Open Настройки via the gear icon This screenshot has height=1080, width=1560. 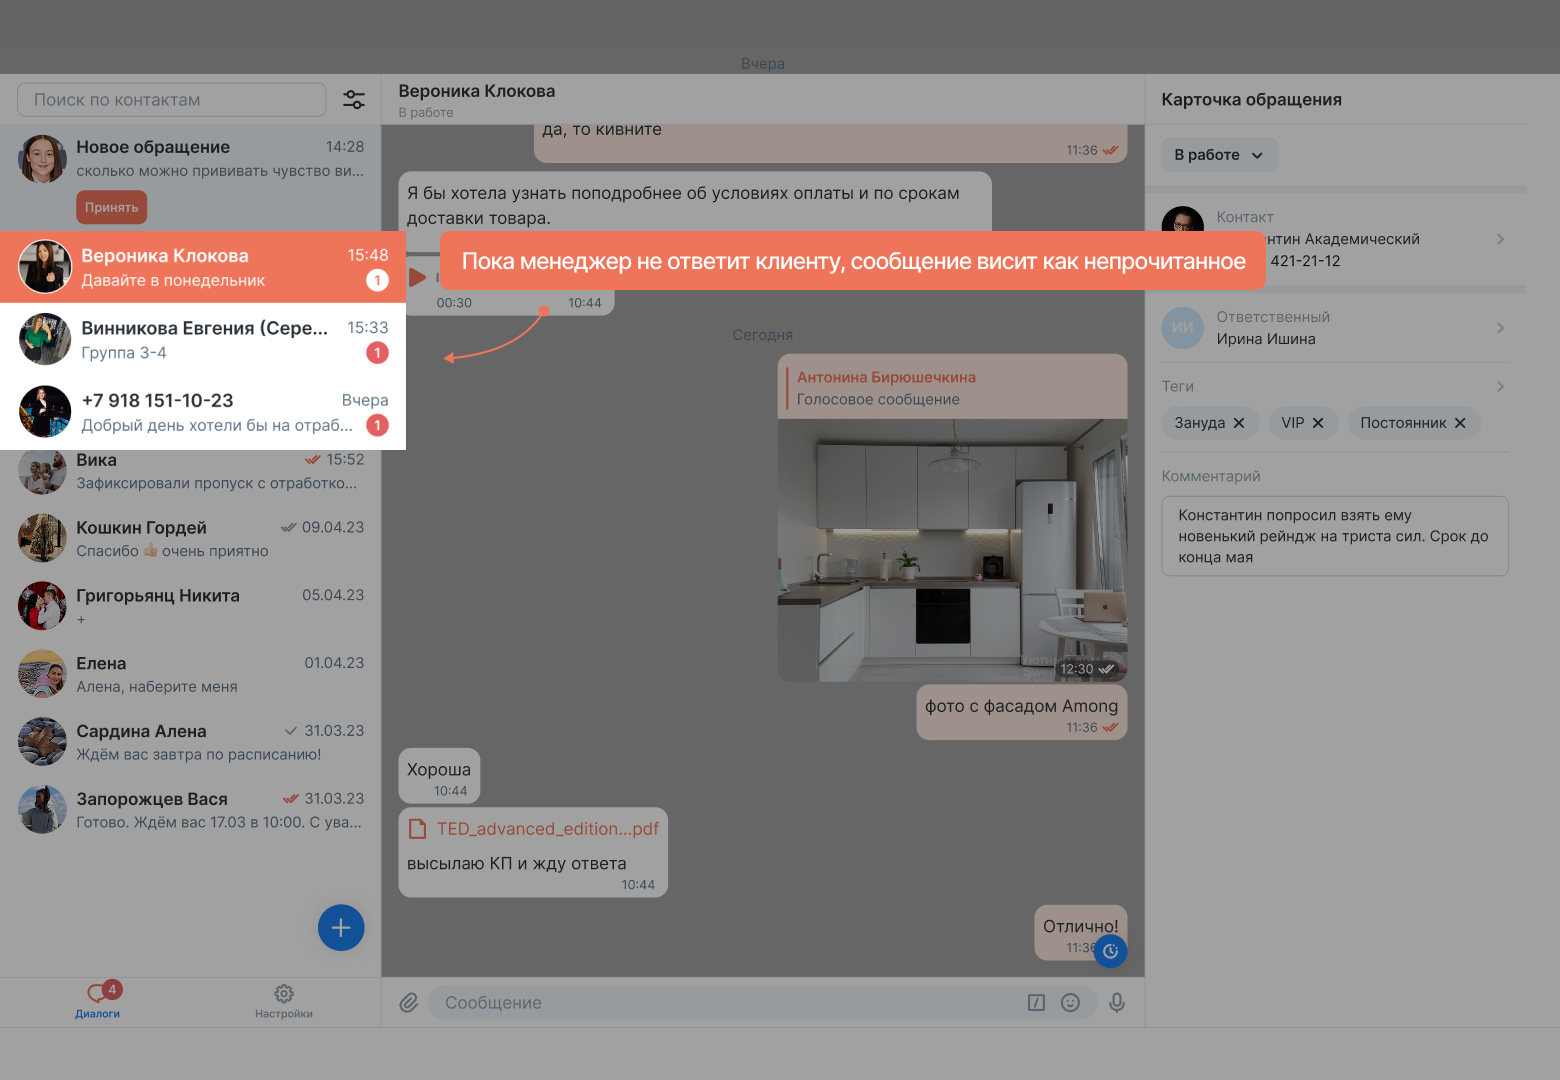[284, 1001]
